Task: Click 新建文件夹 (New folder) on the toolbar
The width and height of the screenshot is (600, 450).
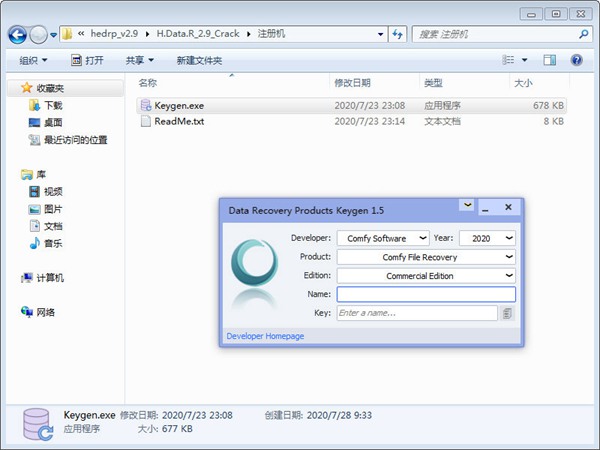Action: pyautogui.click(x=199, y=60)
